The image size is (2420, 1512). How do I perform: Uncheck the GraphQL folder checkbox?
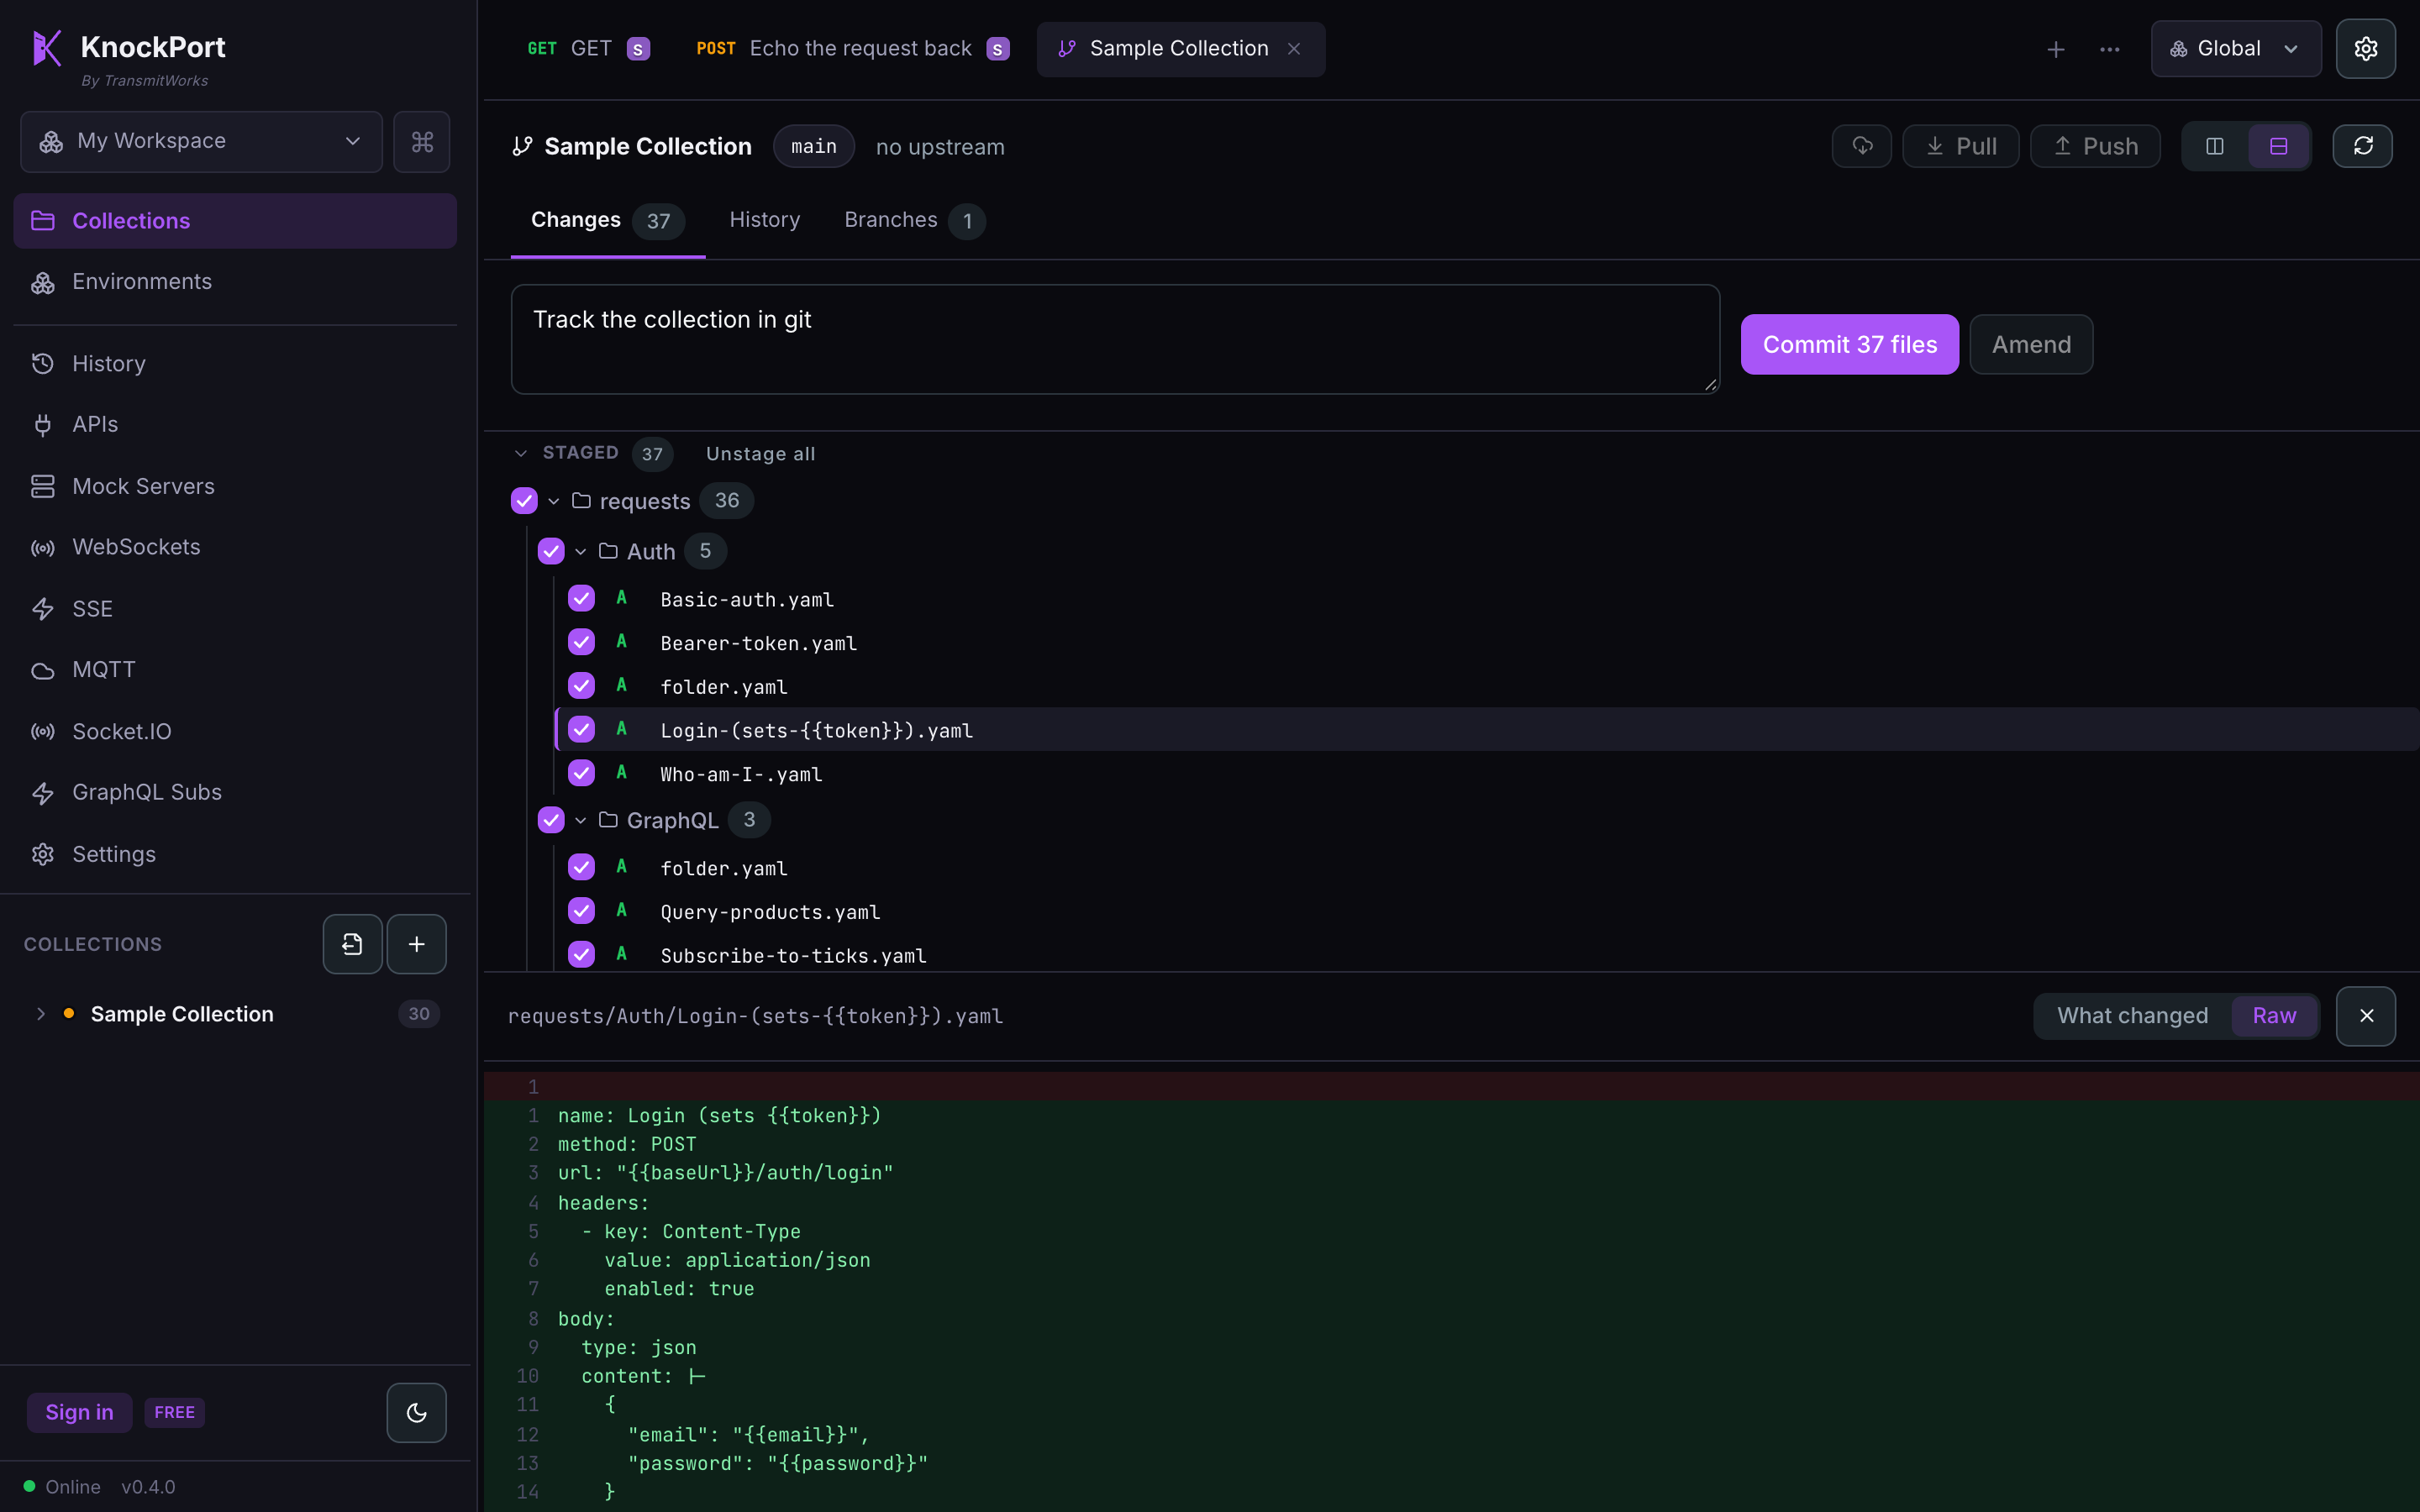point(551,820)
